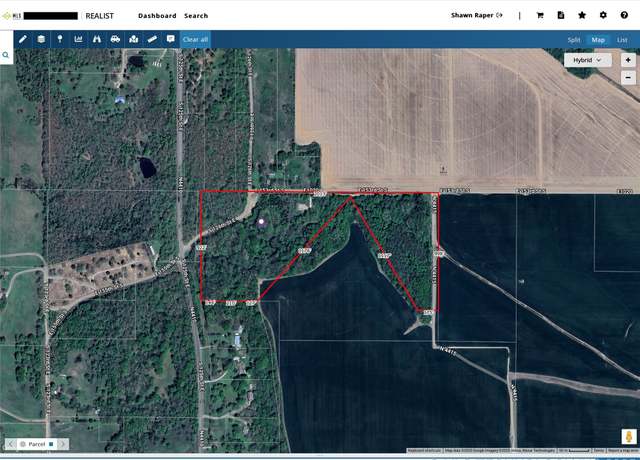Go to next layer with right arrow
Viewport: 640px width, 460px height.
pyautogui.click(x=62, y=444)
